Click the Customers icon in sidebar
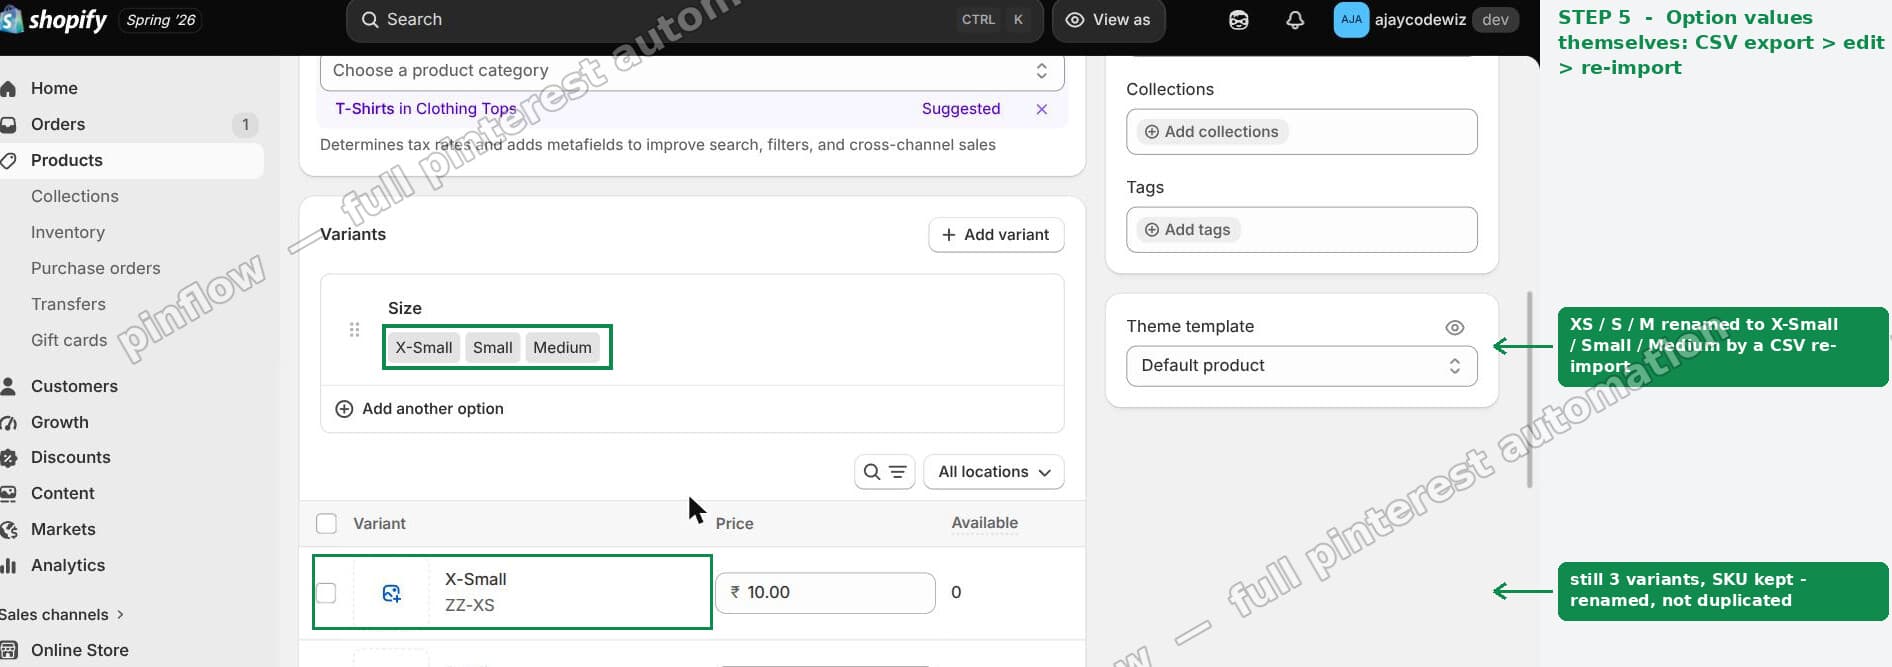This screenshot has width=1892, height=667. [x=9, y=386]
